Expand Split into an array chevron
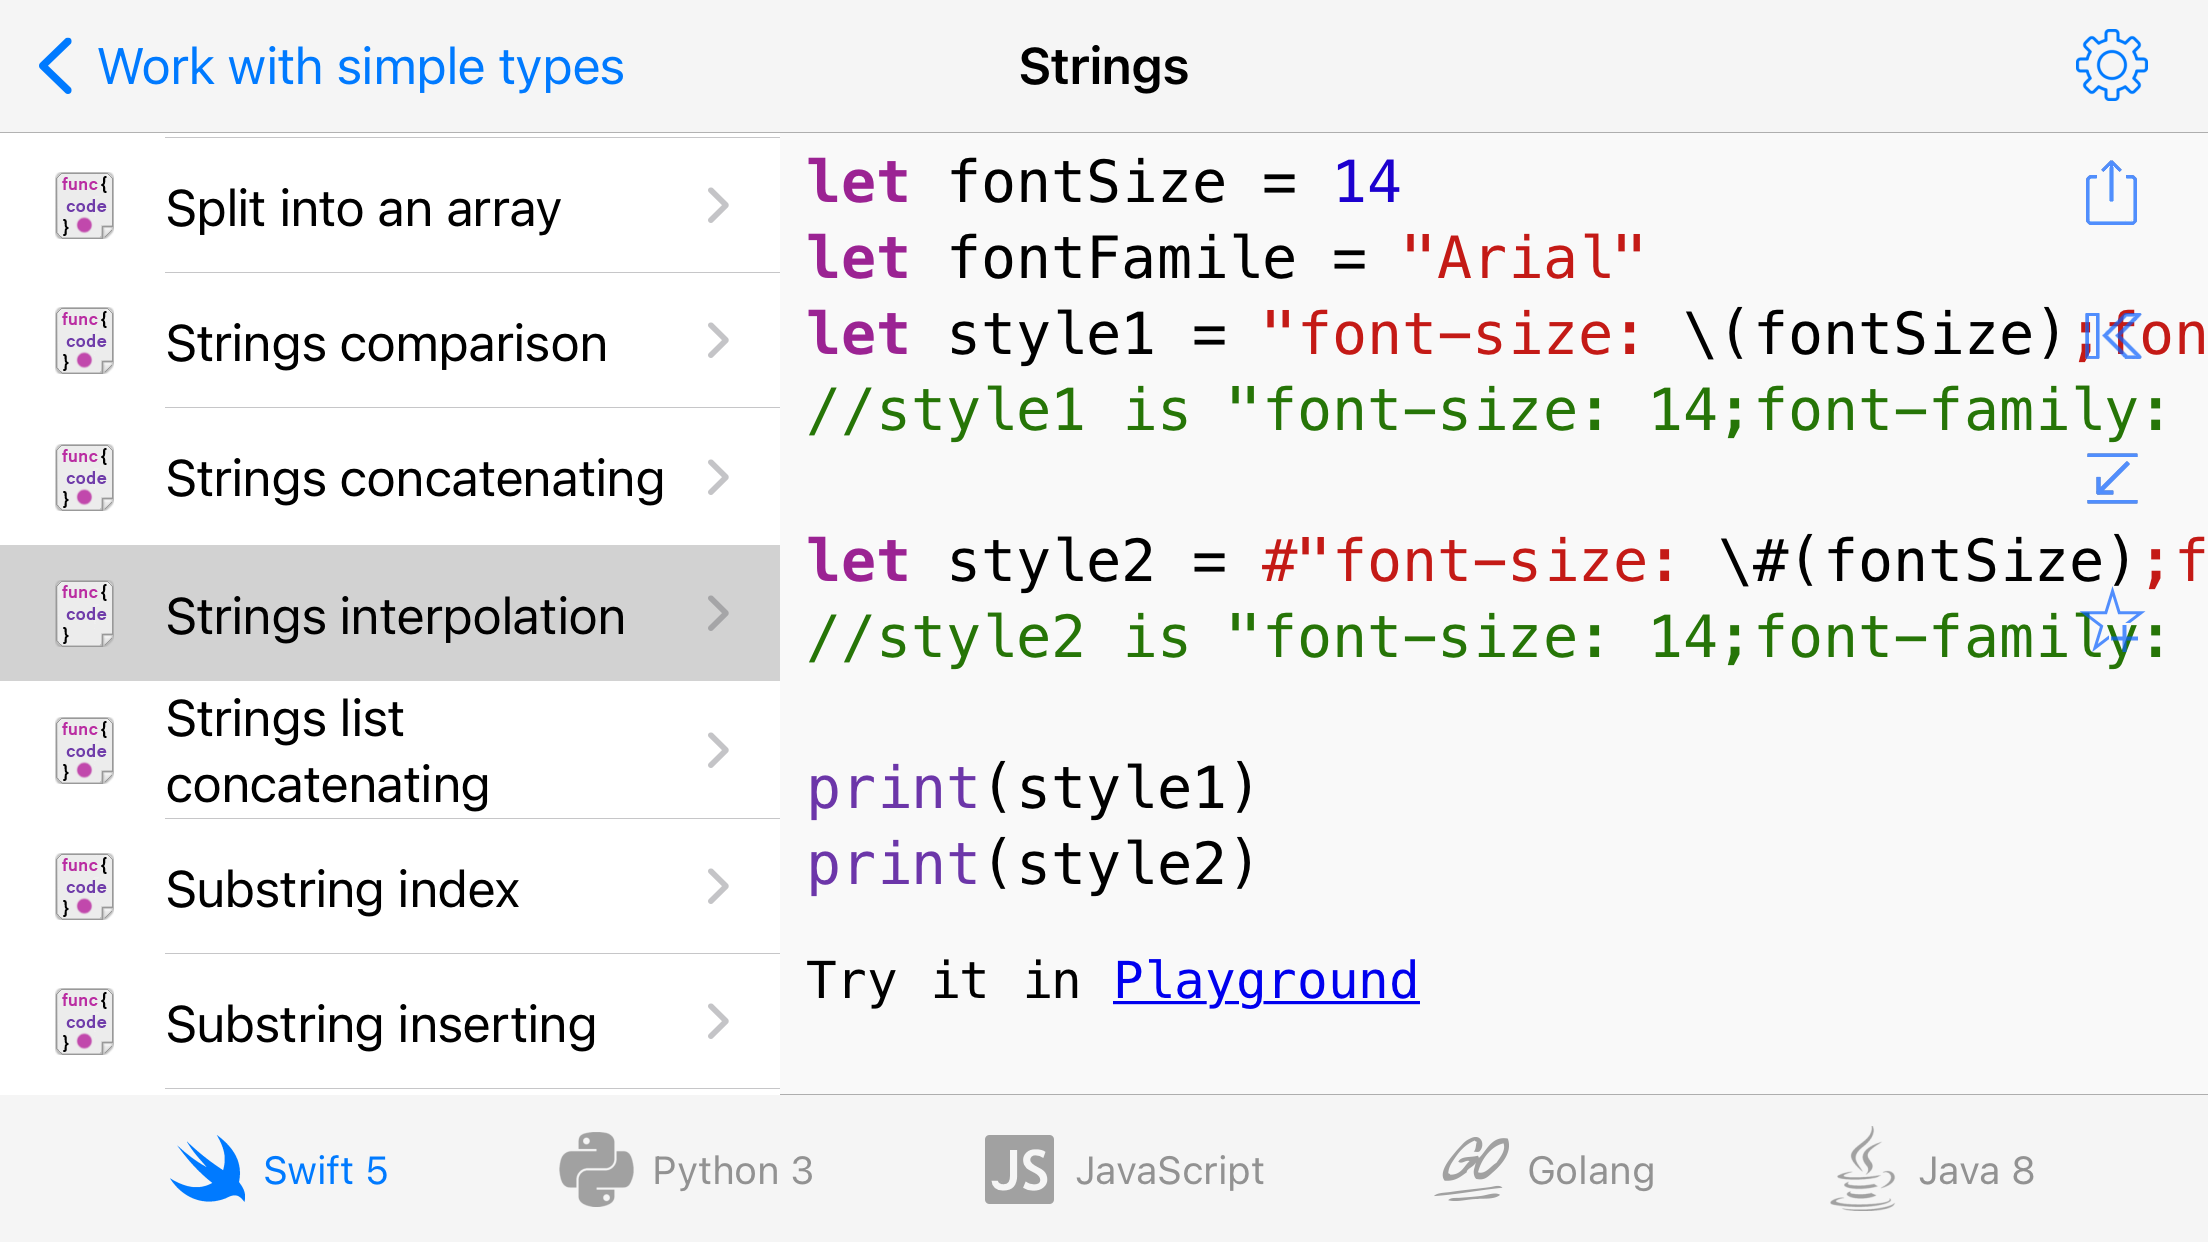This screenshot has width=2208, height=1242. pyautogui.click(x=718, y=205)
